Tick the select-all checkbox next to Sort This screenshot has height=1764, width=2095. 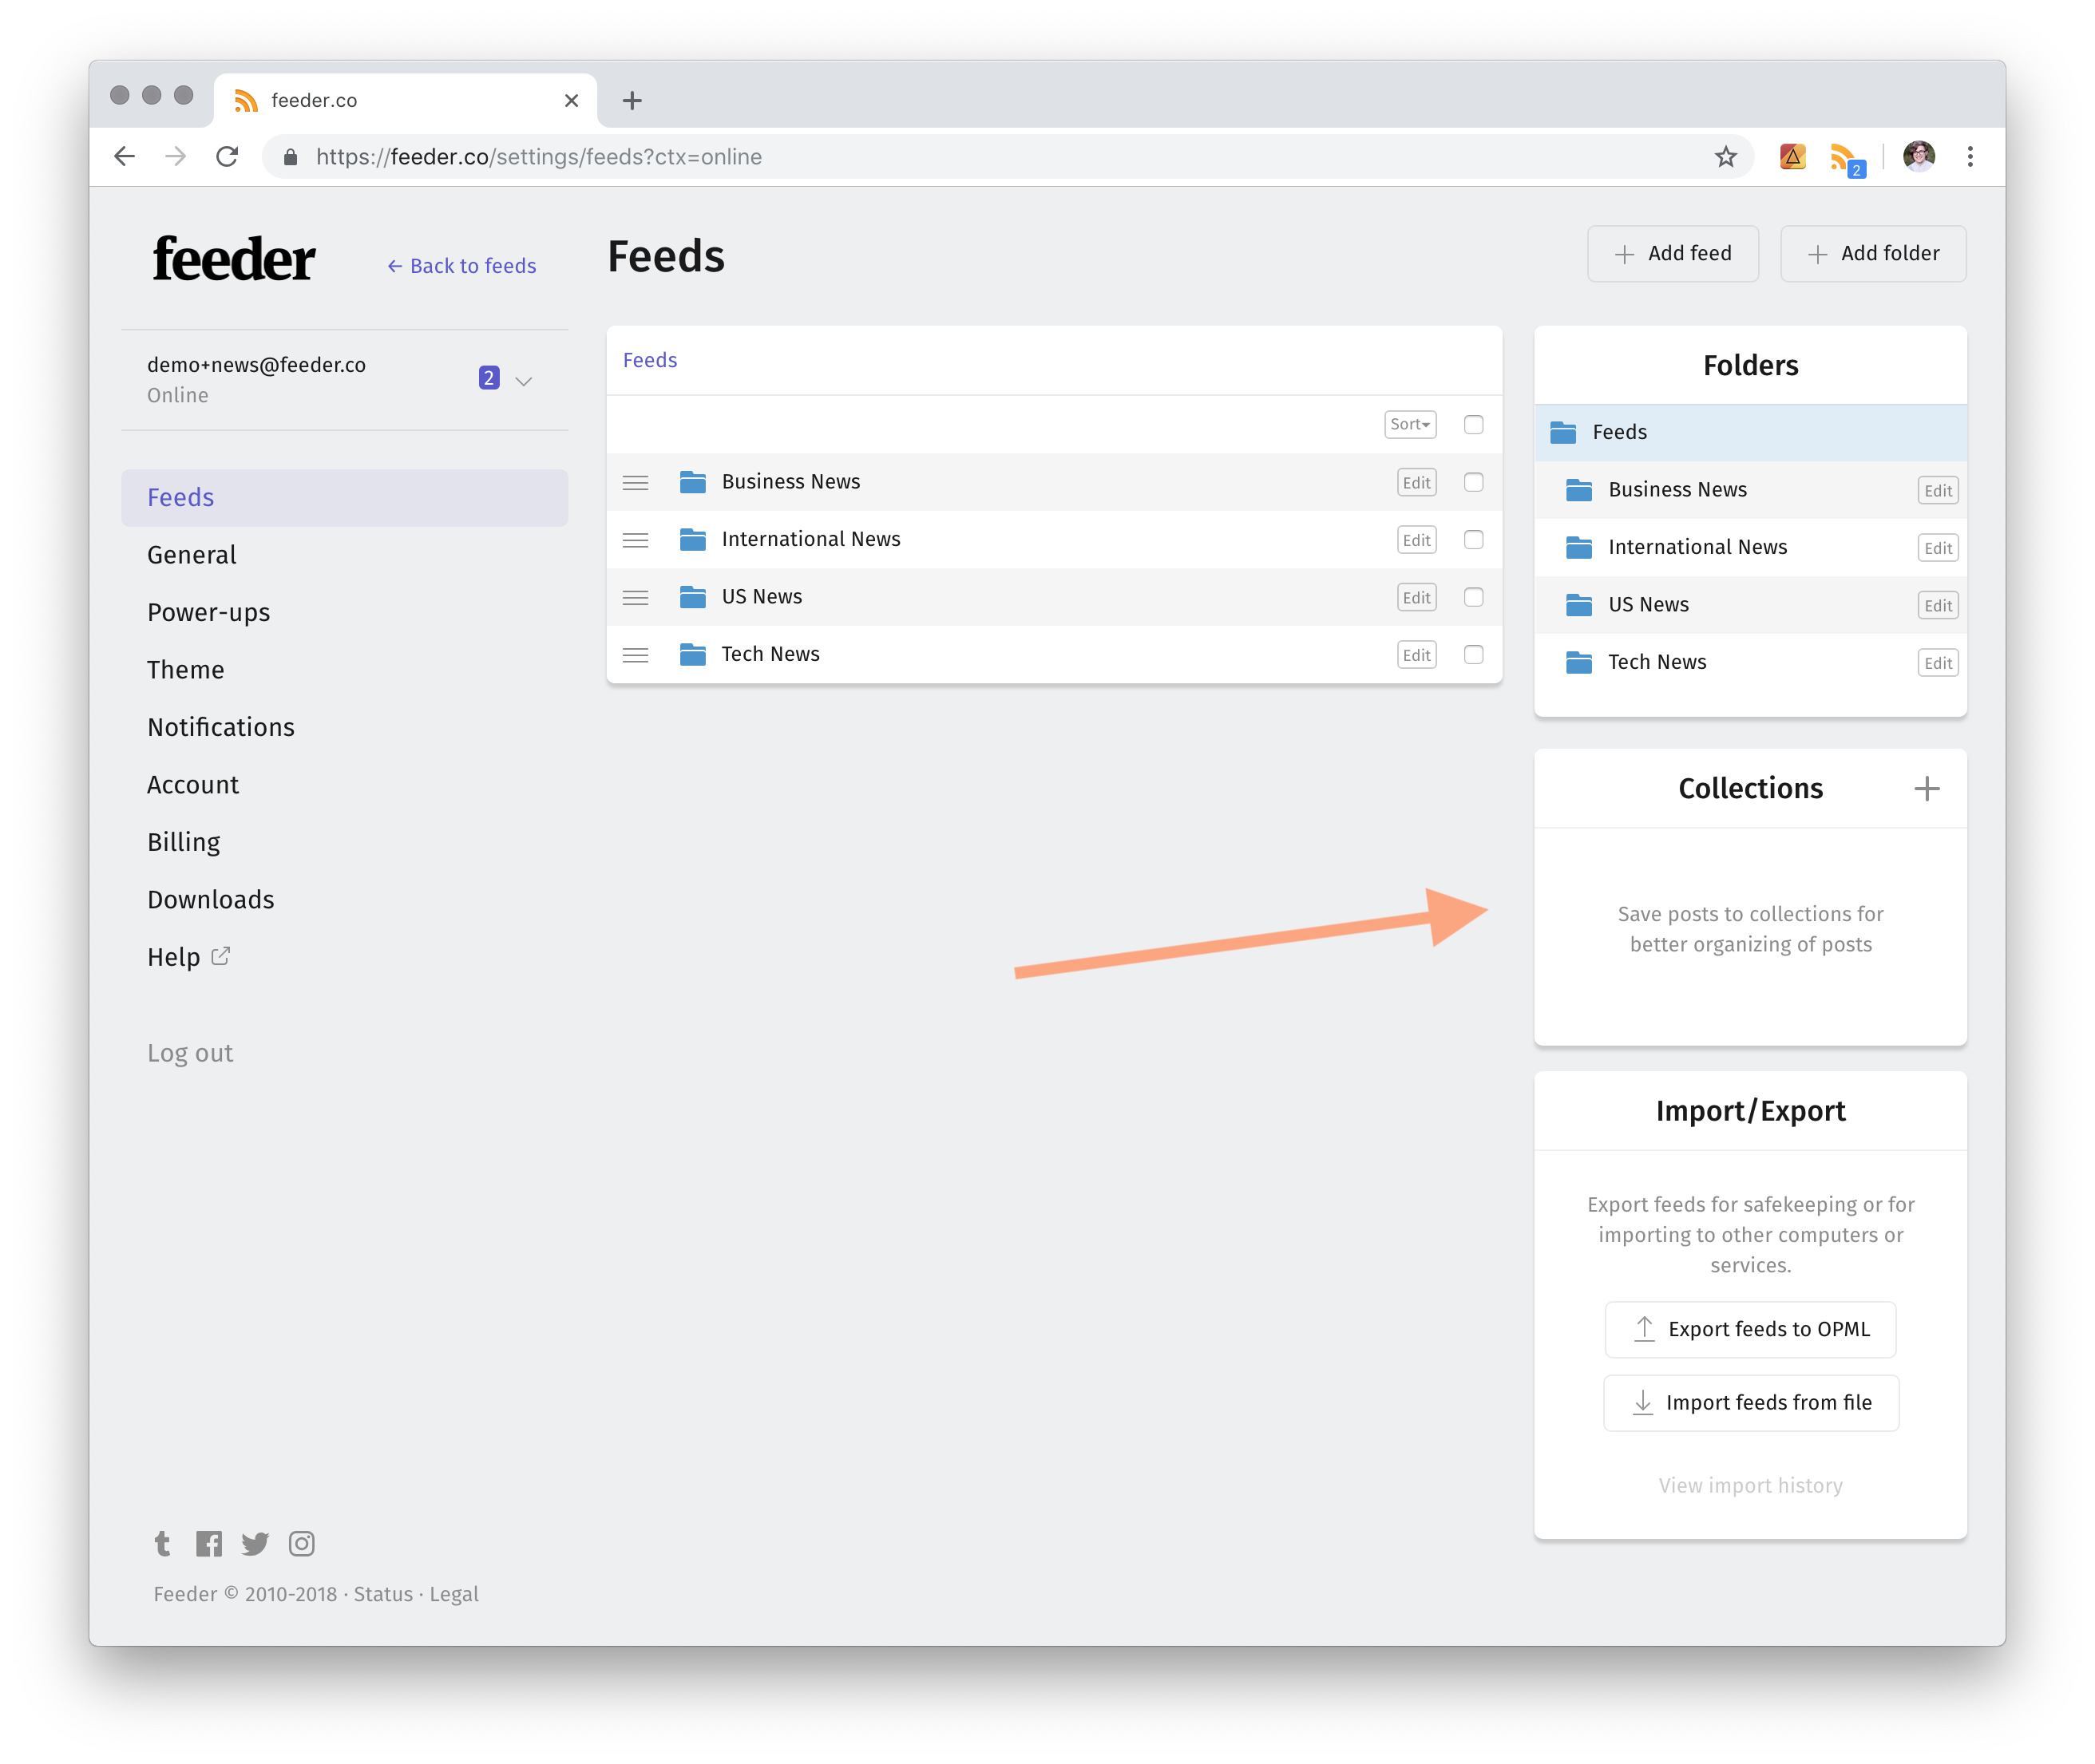click(x=1472, y=425)
